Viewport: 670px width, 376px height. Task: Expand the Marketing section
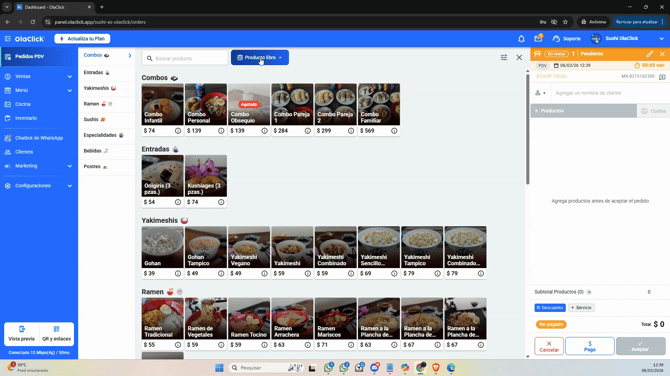point(38,166)
